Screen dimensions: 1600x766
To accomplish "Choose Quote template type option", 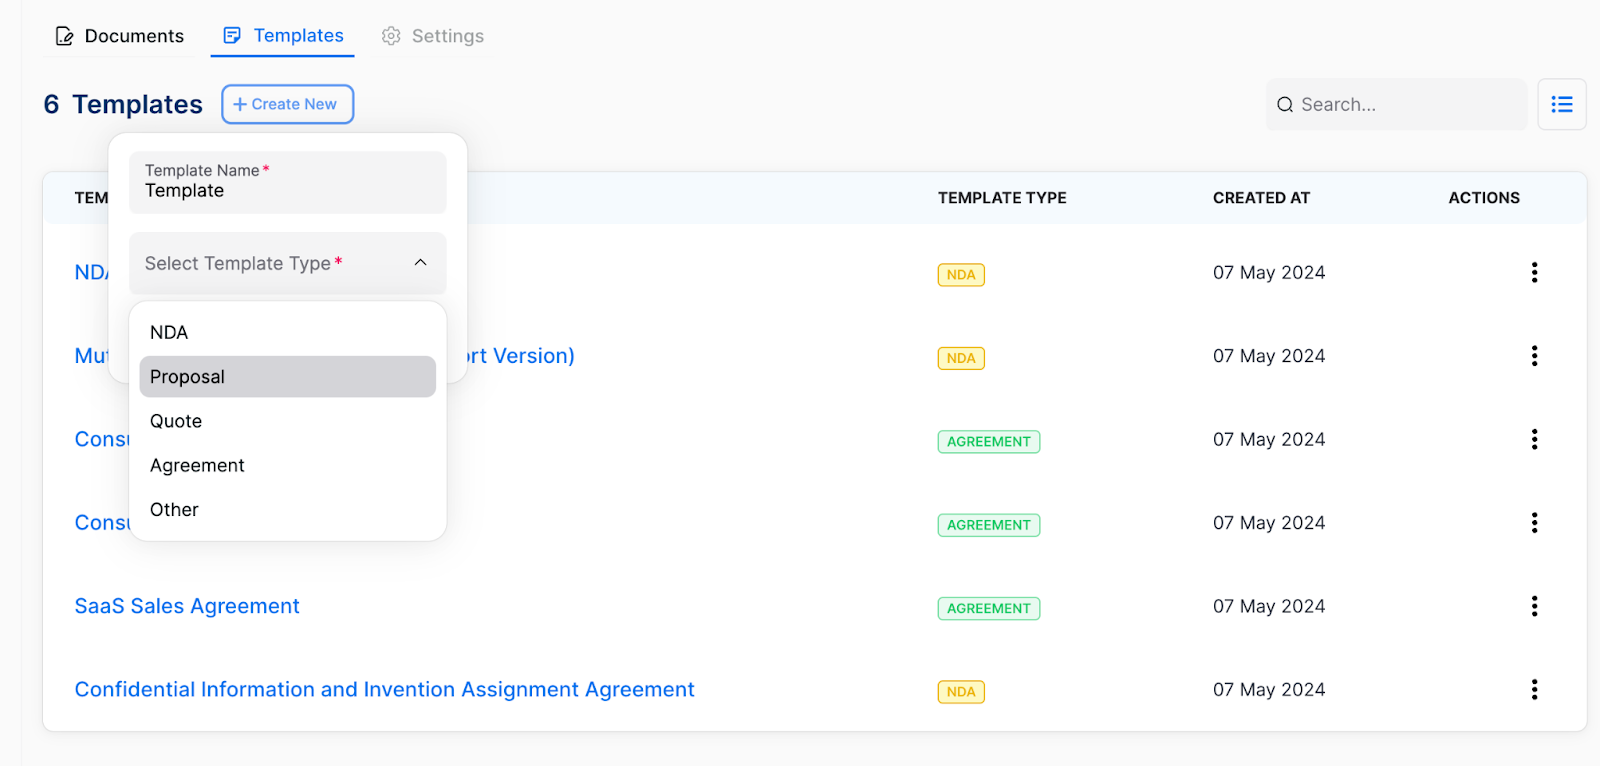I will pos(288,421).
